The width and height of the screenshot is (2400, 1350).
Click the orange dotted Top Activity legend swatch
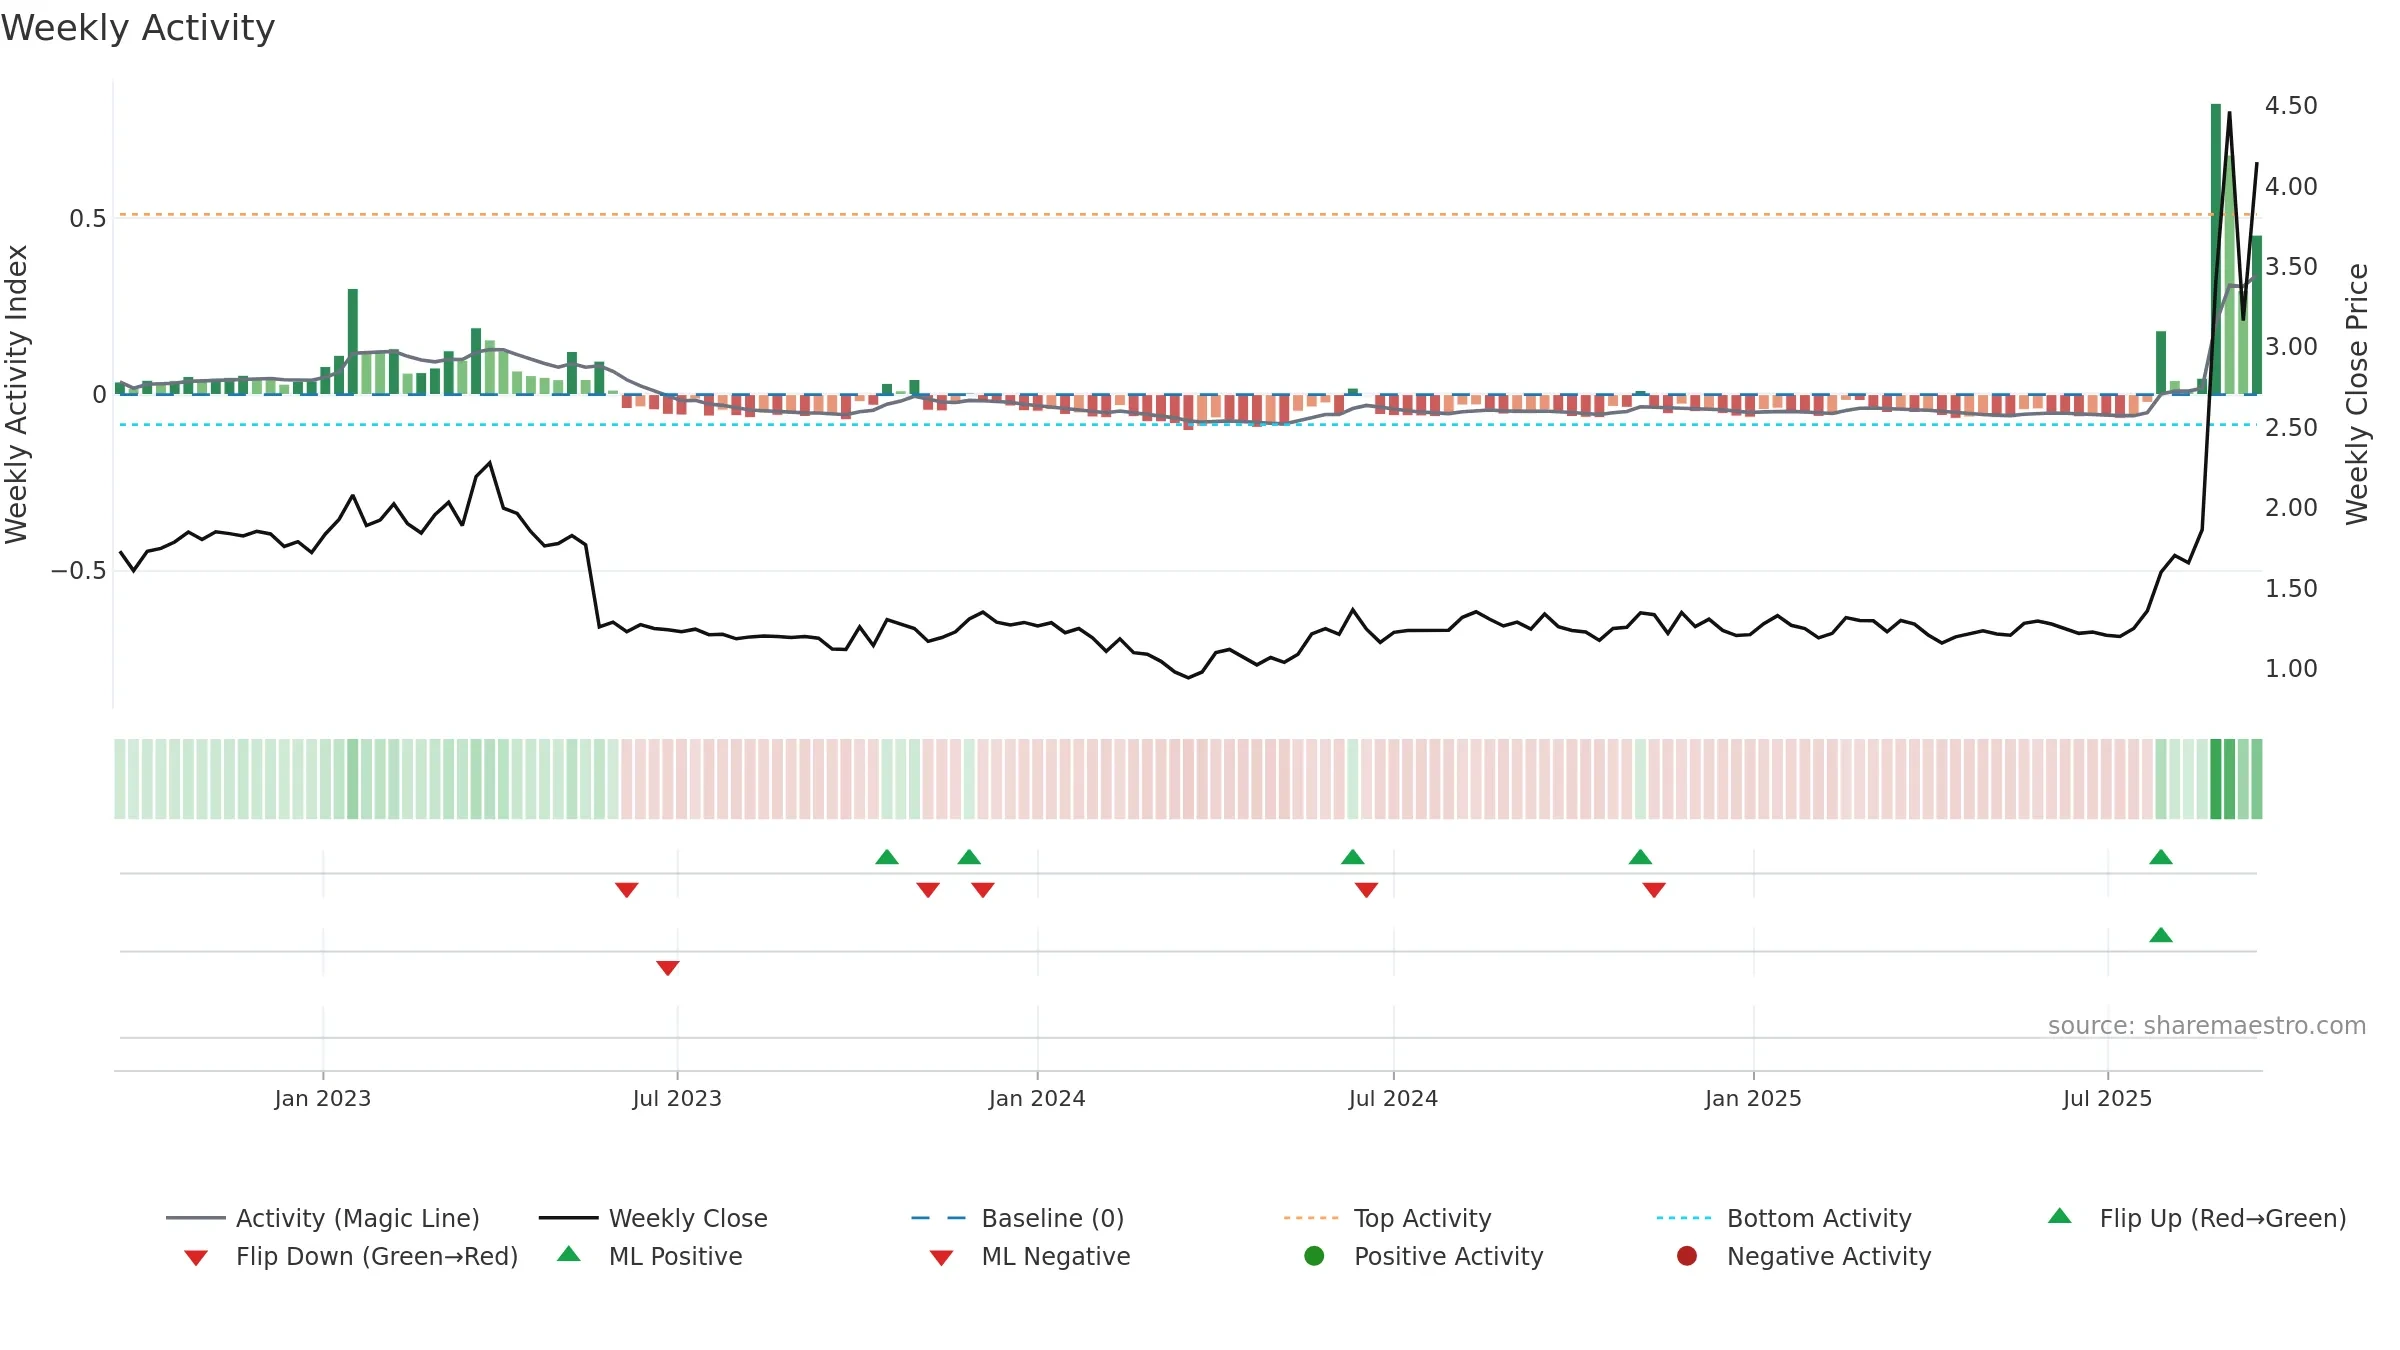(x=1311, y=1218)
